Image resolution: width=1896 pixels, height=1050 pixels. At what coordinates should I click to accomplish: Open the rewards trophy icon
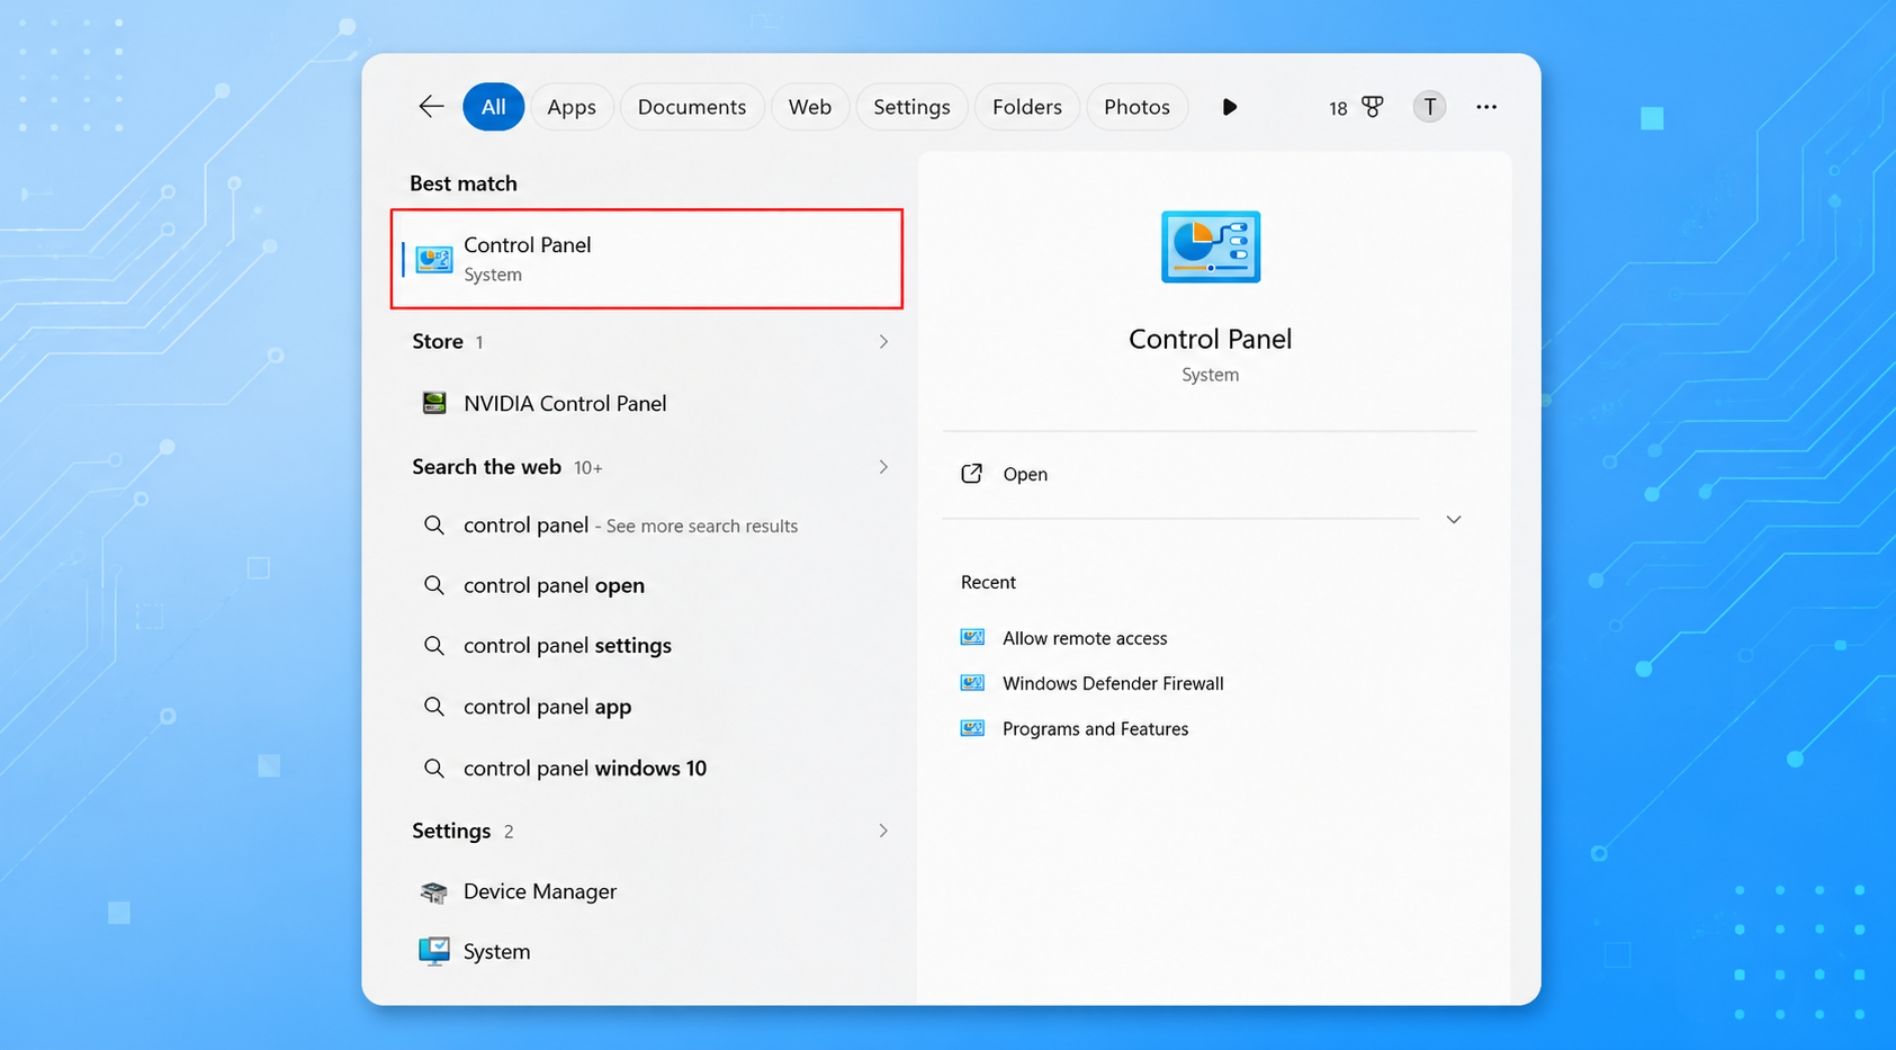point(1373,107)
